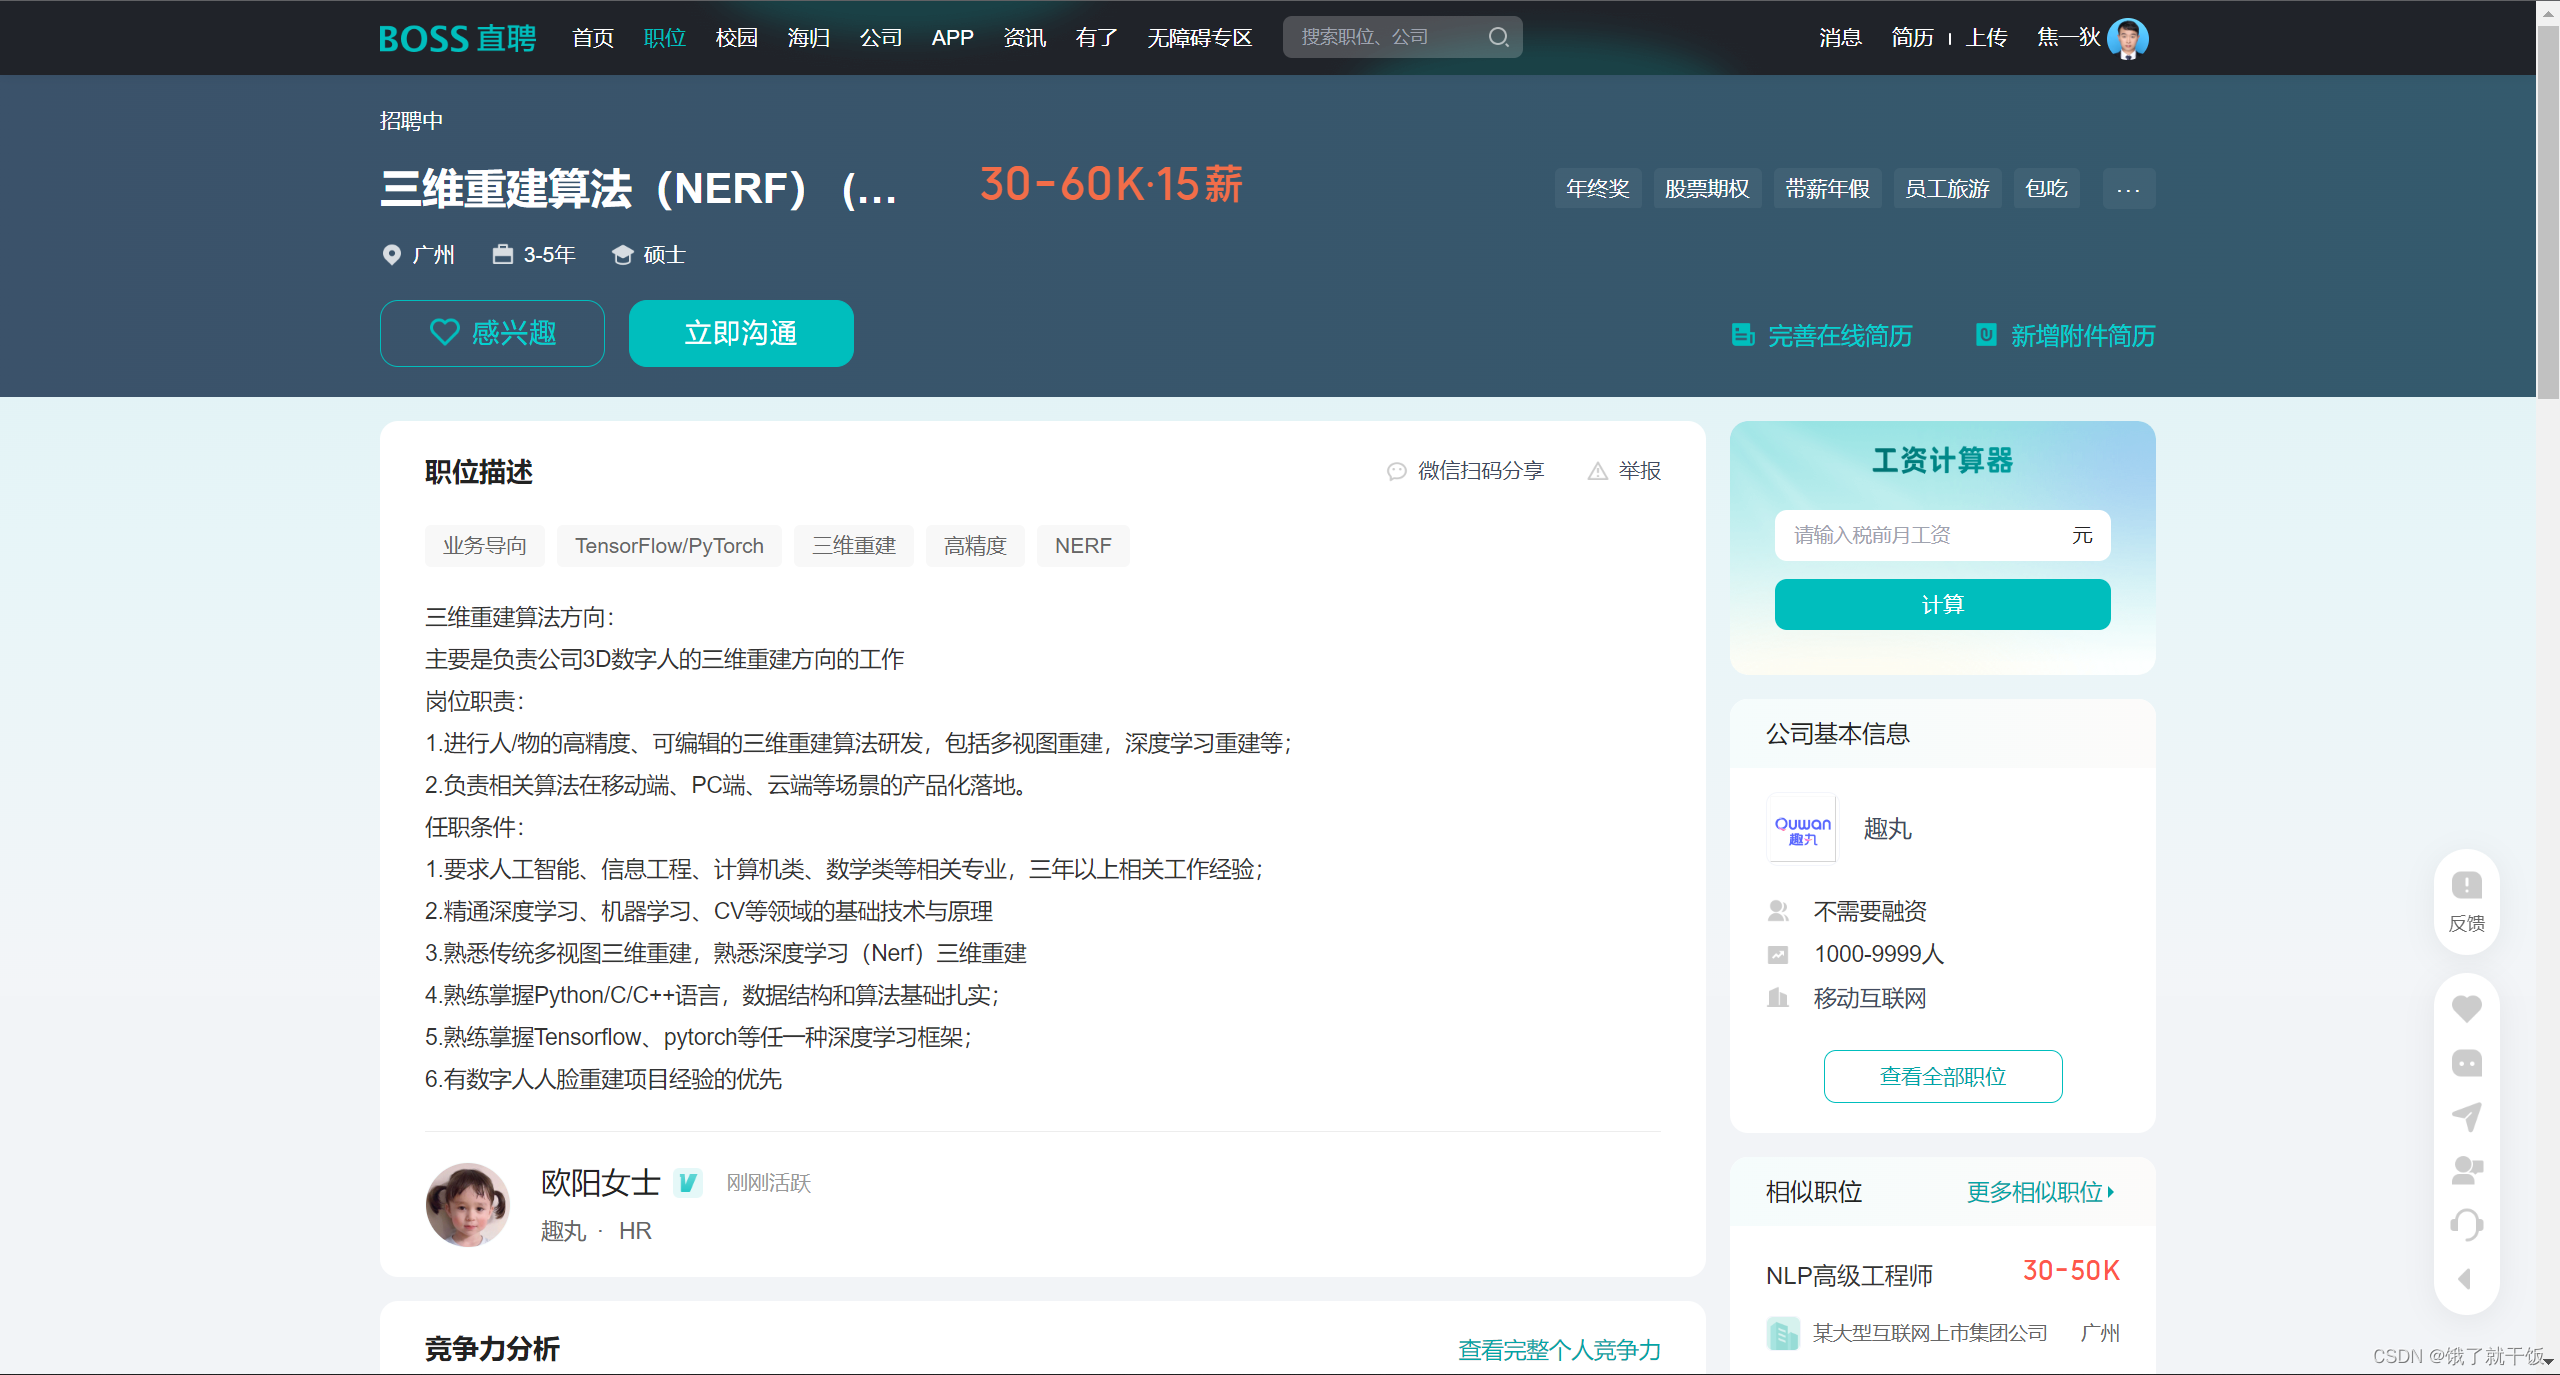
Task: Click the 感兴趣 favorite button
Action: coord(492,333)
